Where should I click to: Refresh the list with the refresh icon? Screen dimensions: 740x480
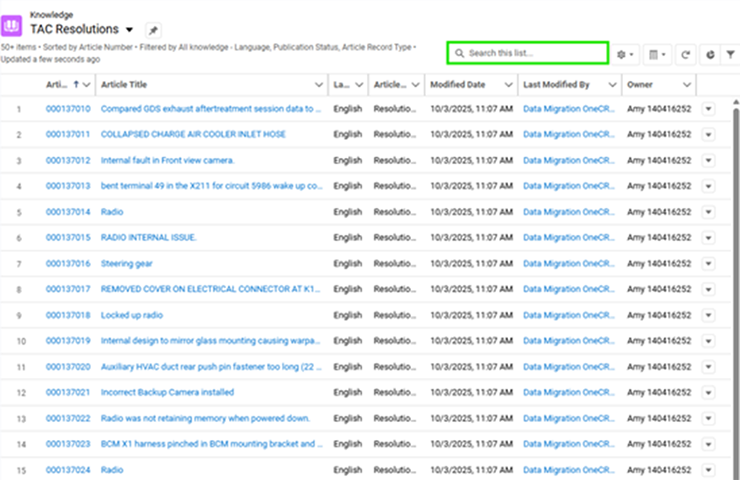[685, 54]
